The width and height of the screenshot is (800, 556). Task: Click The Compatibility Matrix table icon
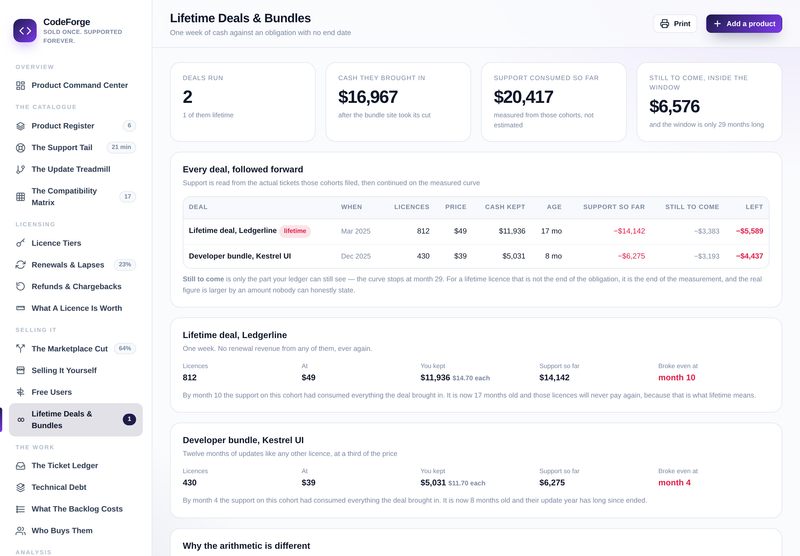click(20, 196)
